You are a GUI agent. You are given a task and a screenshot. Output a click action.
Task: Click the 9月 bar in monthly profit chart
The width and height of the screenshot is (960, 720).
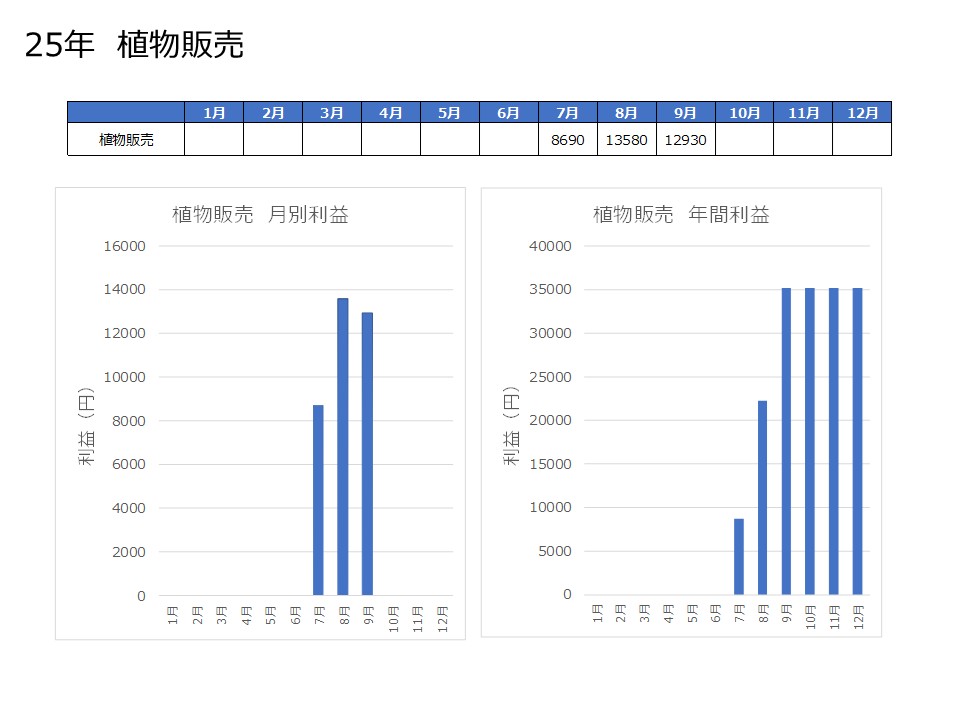click(x=367, y=454)
